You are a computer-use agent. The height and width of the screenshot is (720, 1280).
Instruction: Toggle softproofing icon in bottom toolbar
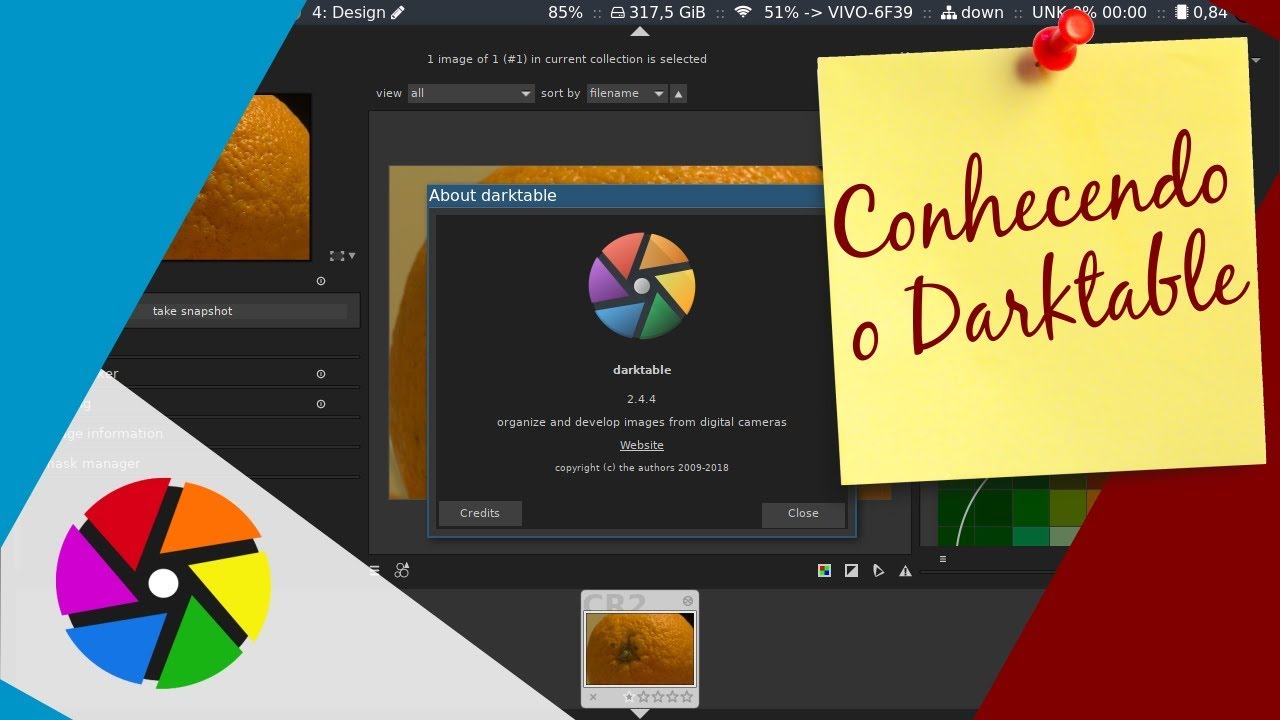(x=878, y=571)
